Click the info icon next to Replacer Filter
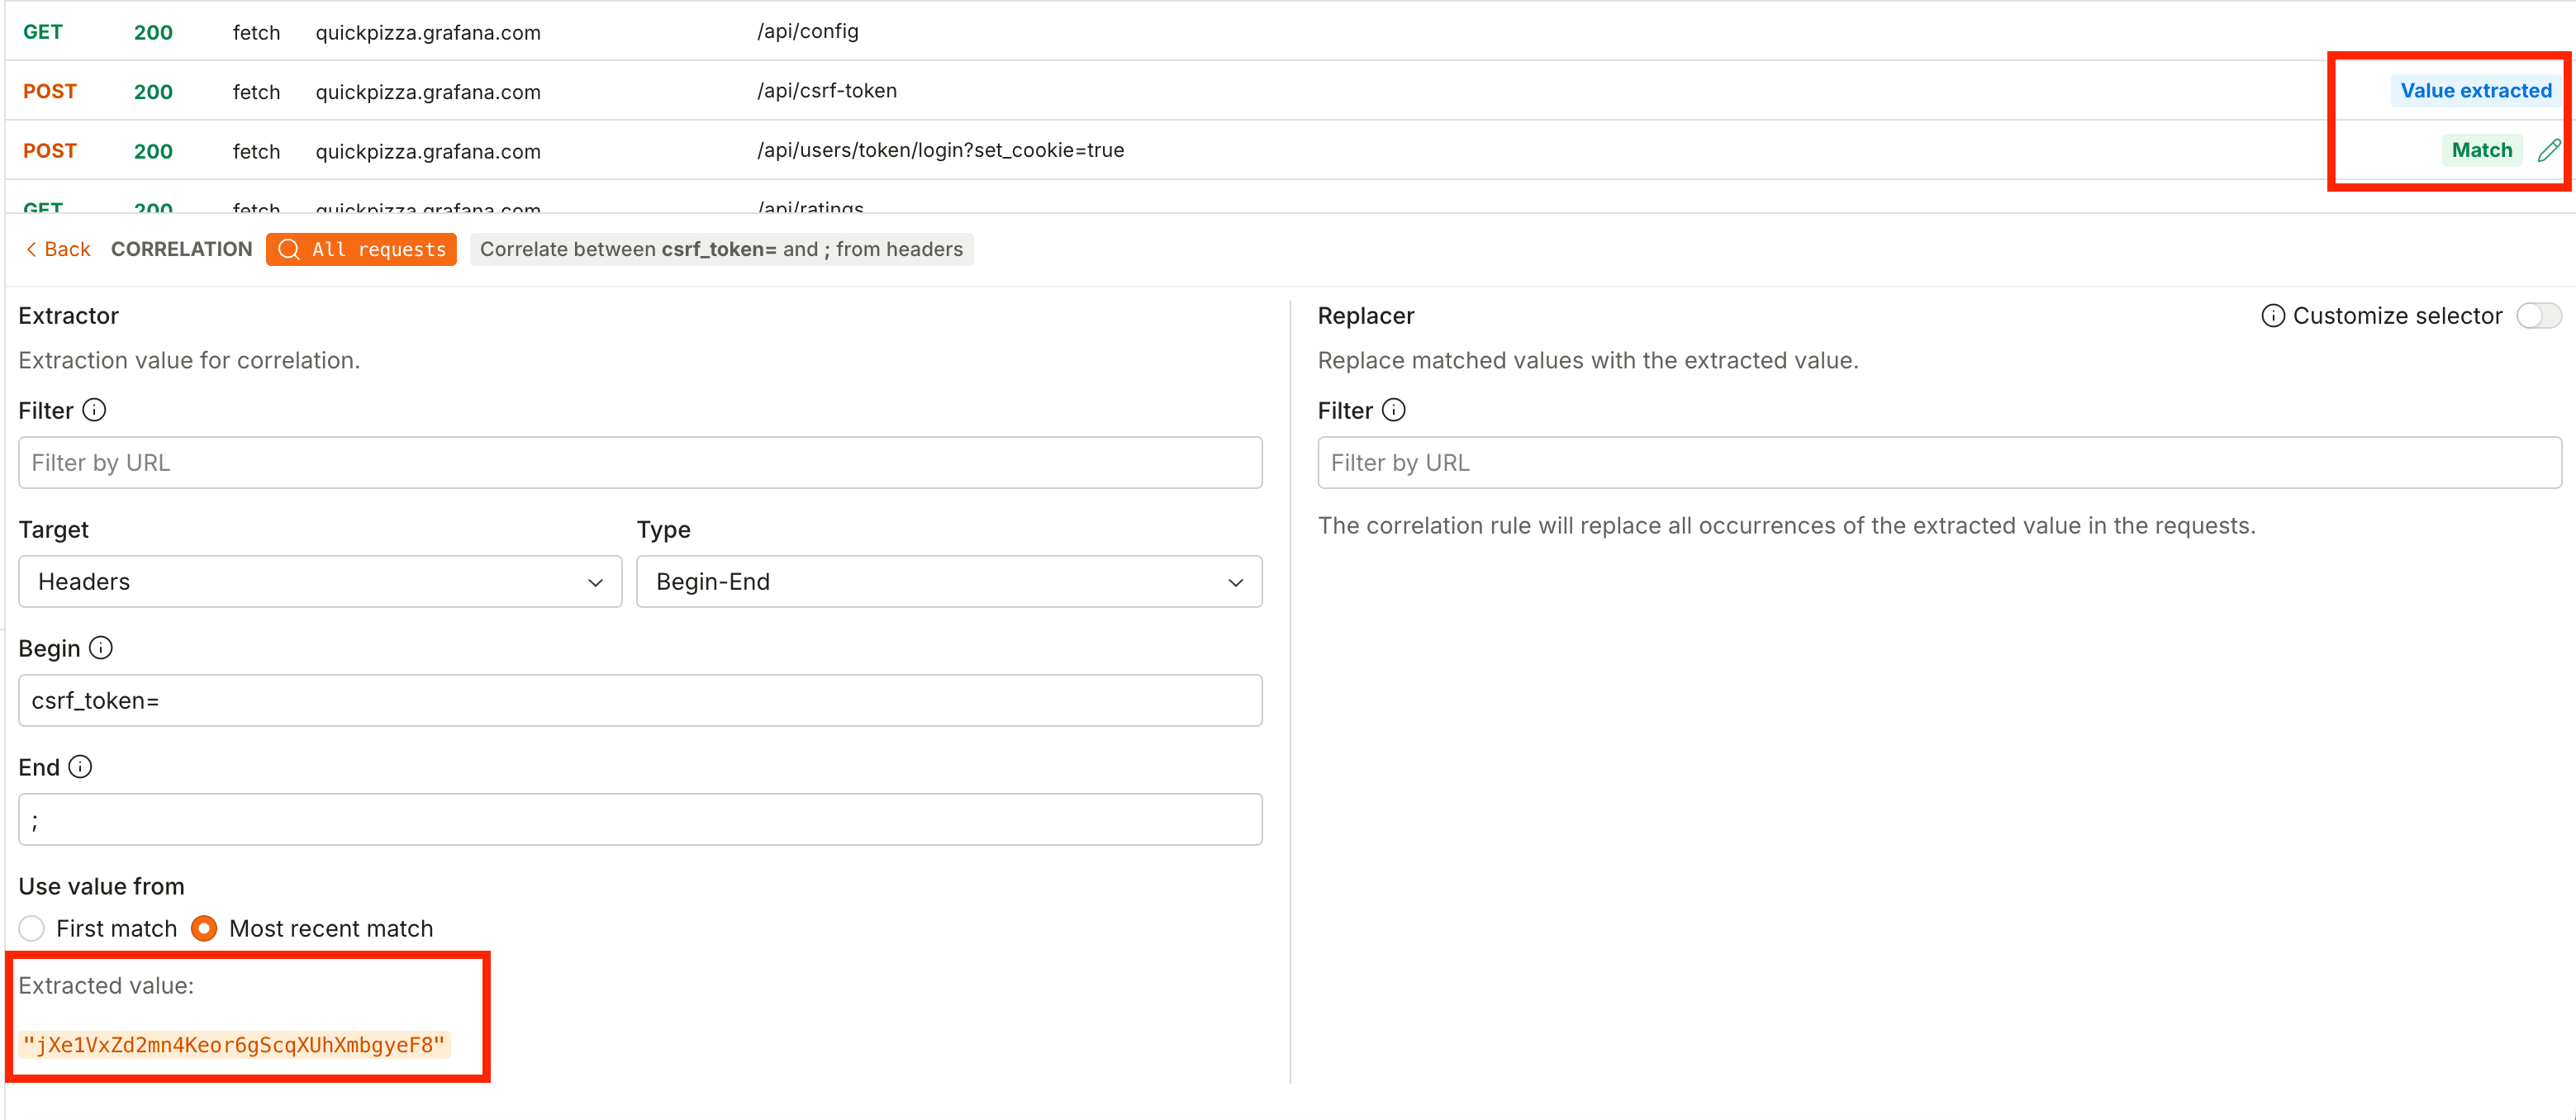This screenshot has width=2576, height=1120. pyautogui.click(x=1393, y=410)
